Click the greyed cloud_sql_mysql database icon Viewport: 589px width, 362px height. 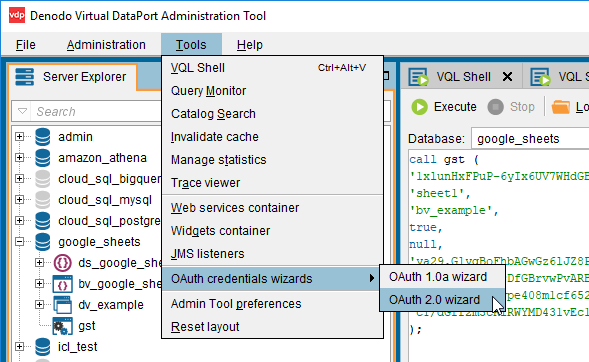42,200
